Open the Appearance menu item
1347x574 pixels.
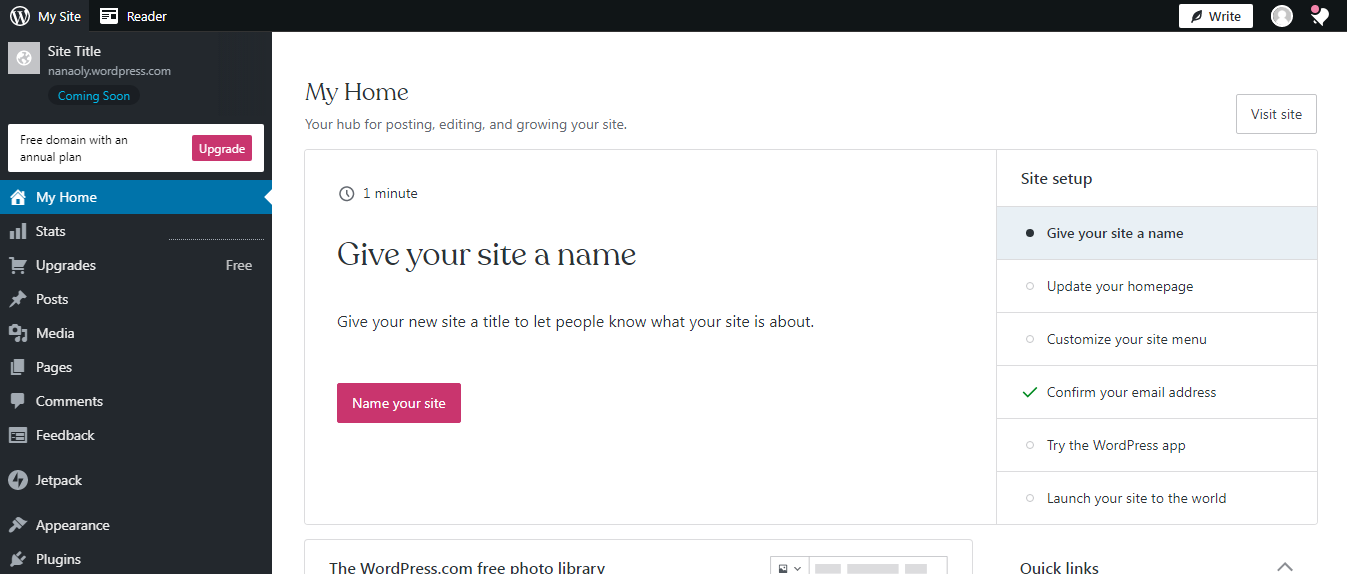click(72, 525)
